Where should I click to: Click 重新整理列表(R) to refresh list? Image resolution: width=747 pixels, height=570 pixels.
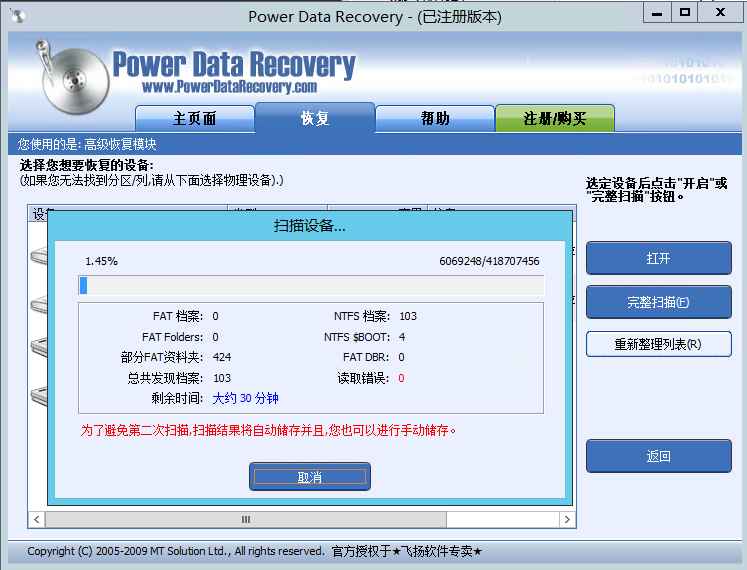point(658,344)
